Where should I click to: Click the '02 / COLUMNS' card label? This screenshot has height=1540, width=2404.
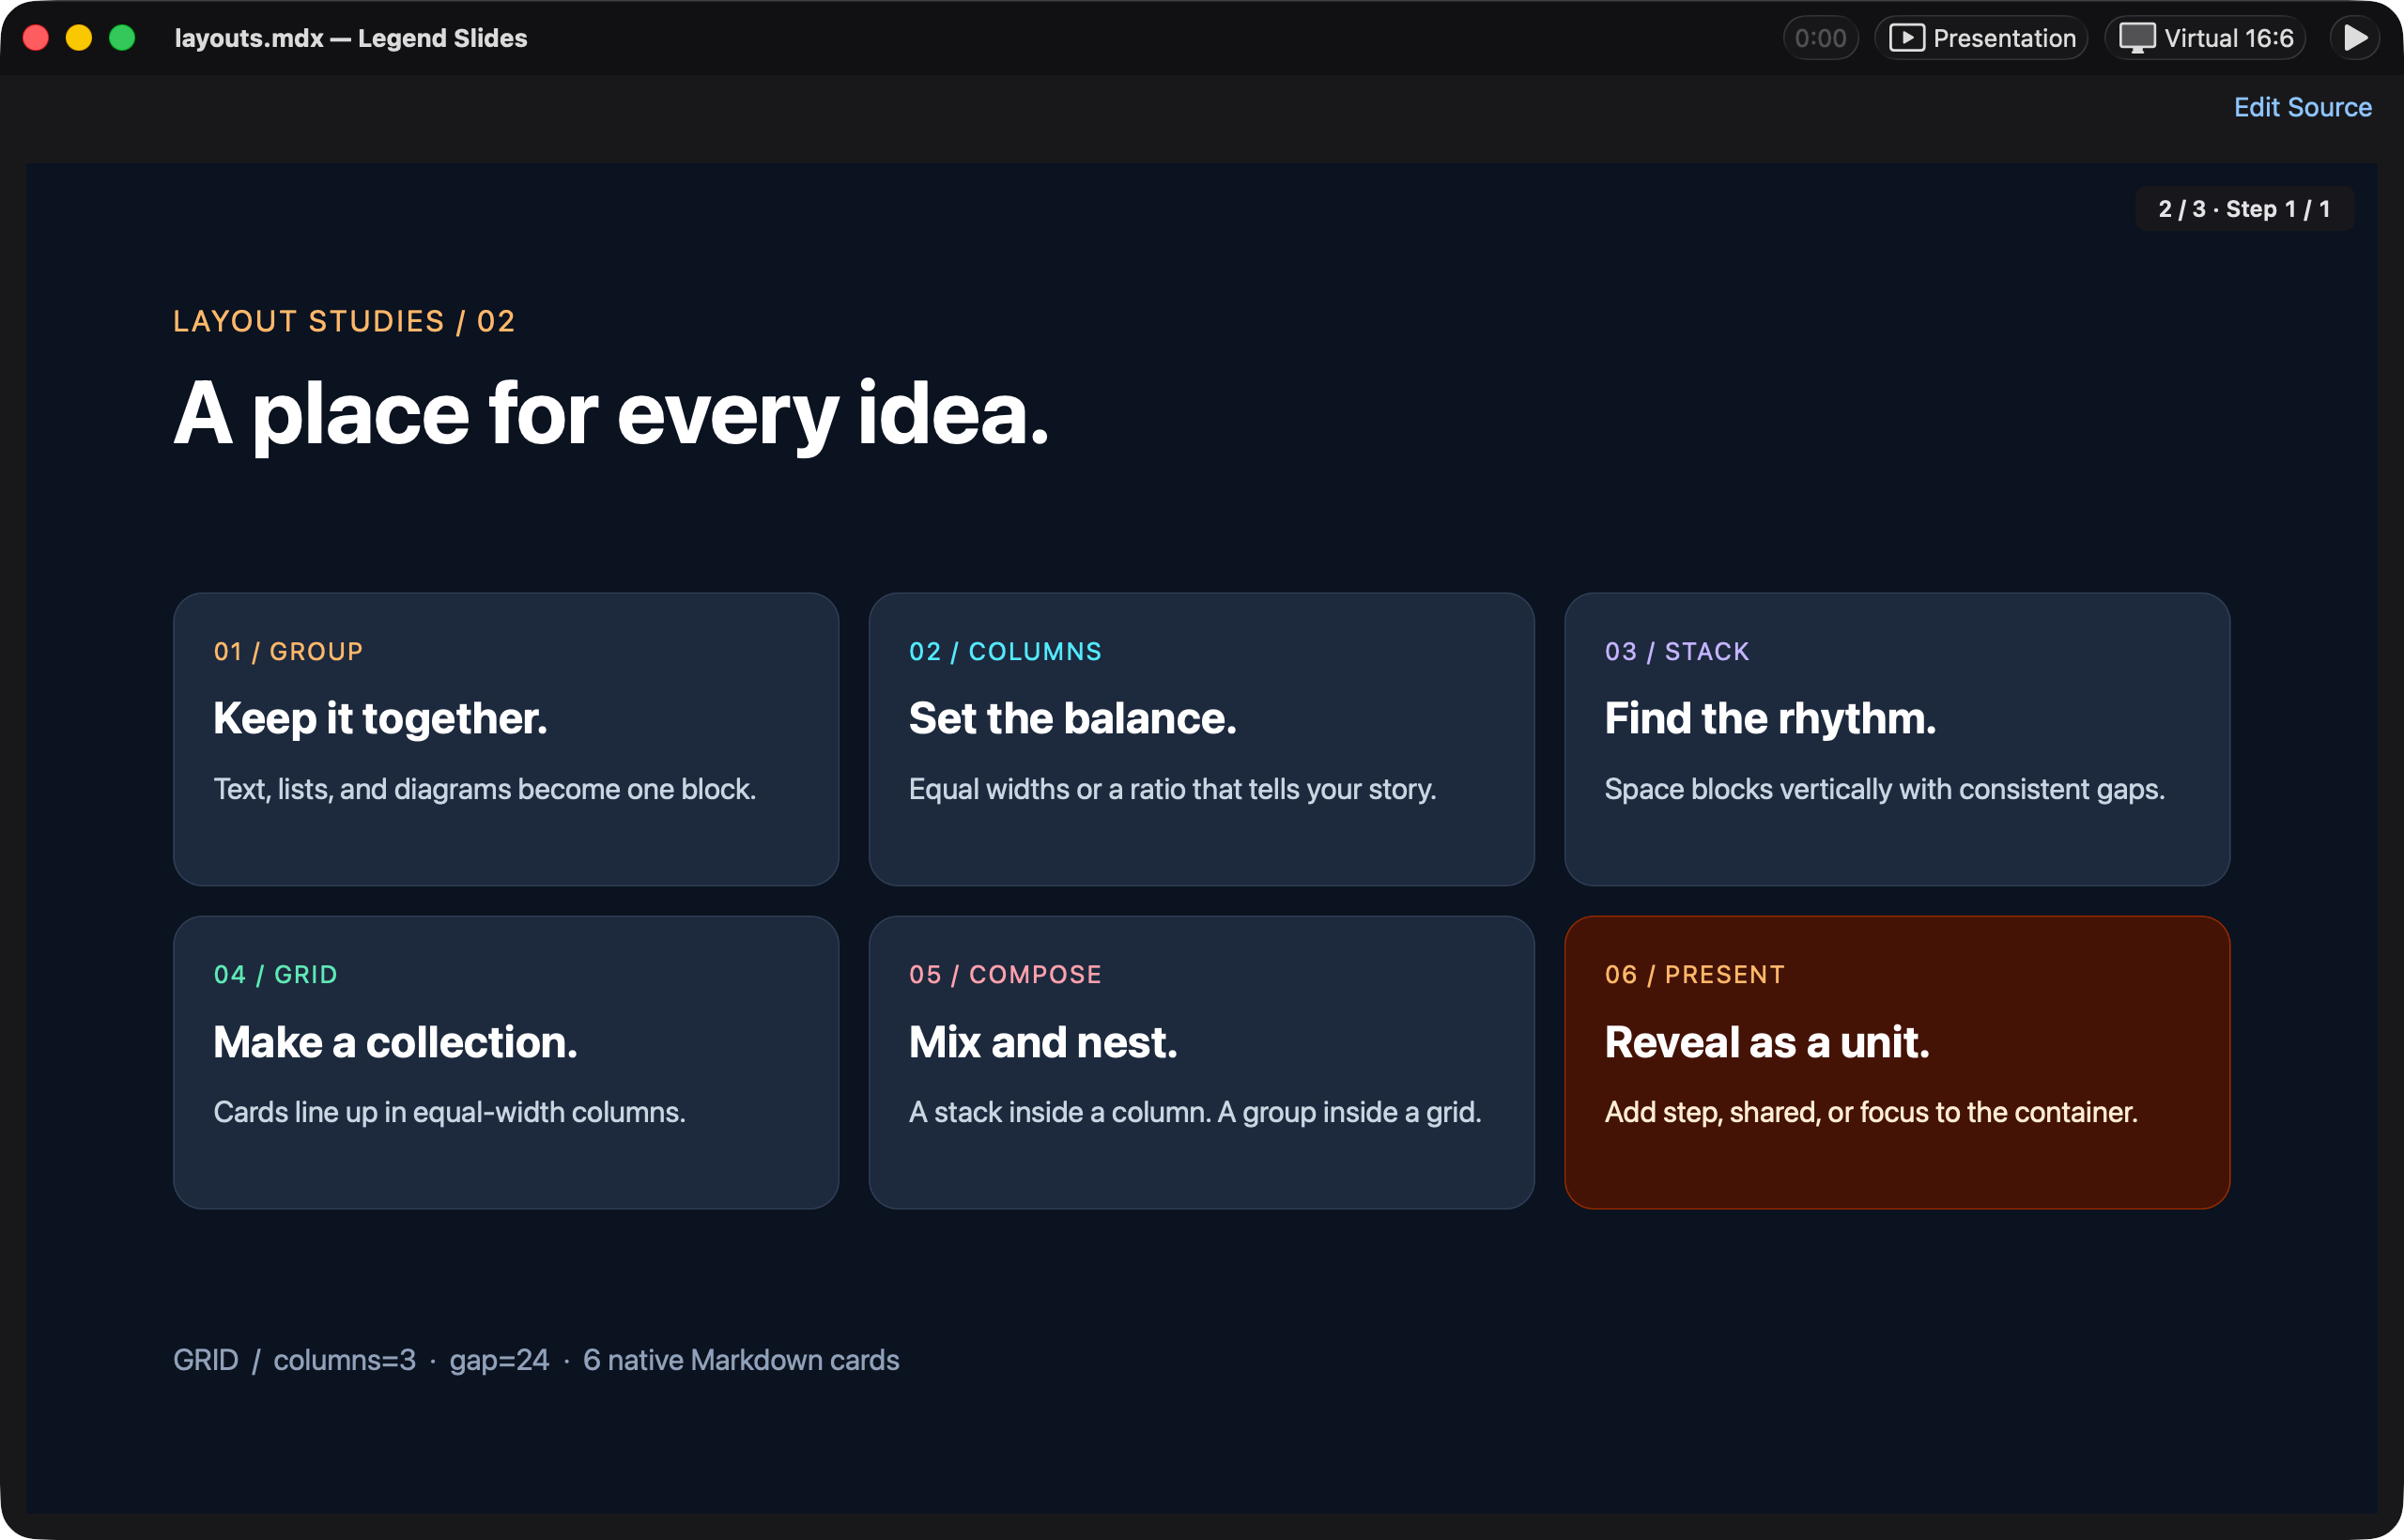1005,651
